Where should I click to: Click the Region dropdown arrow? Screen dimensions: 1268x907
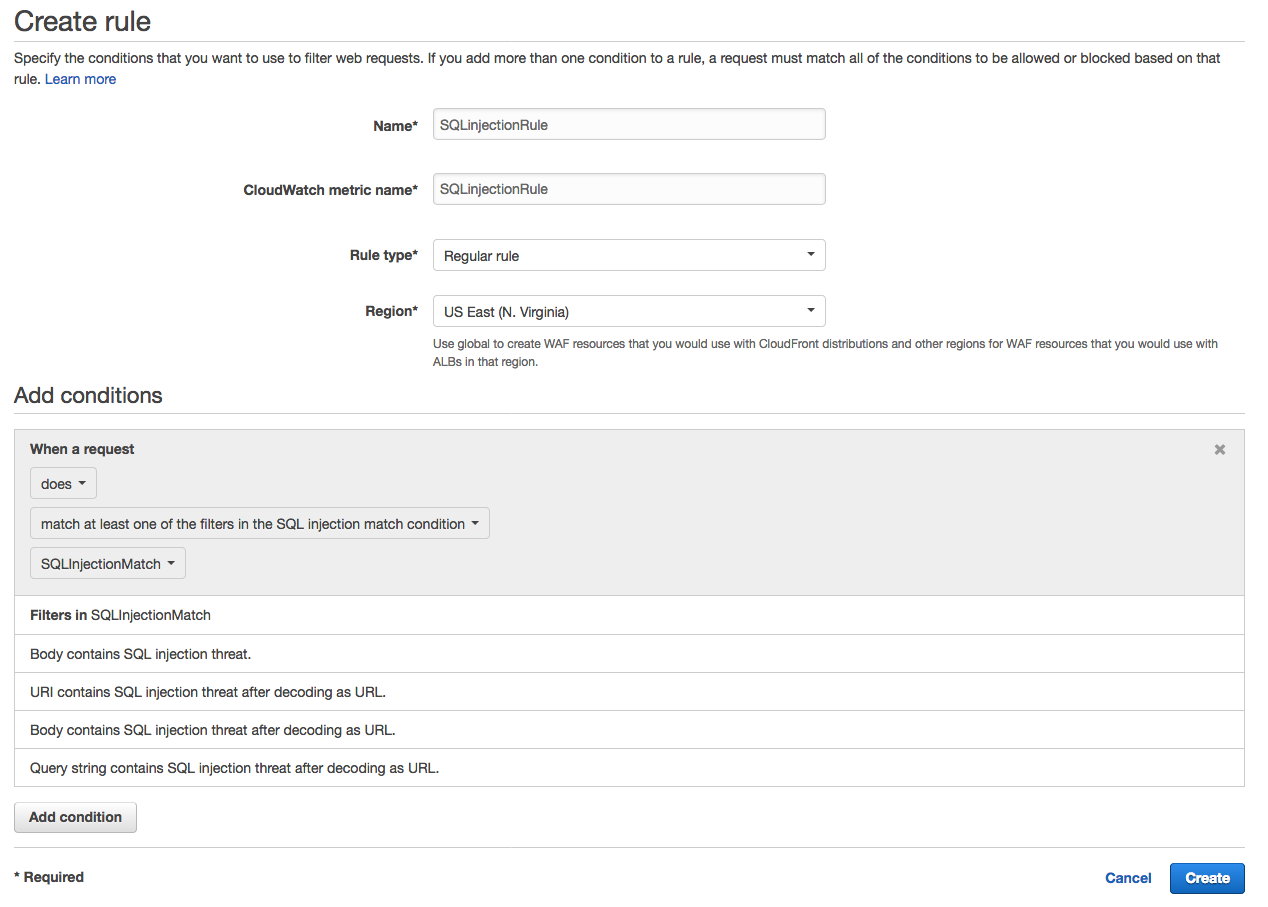pos(811,311)
